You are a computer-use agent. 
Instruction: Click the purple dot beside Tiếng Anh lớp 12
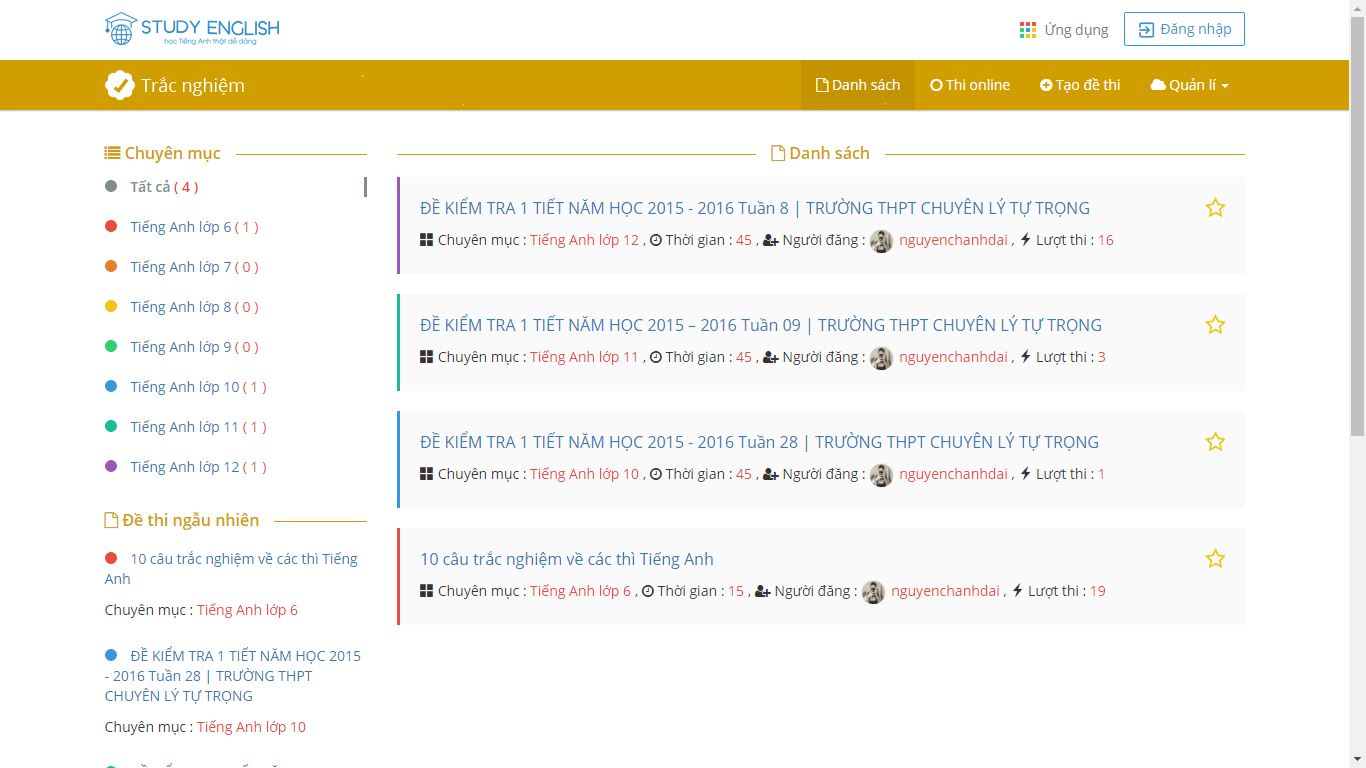pyautogui.click(x=111, y=466)
